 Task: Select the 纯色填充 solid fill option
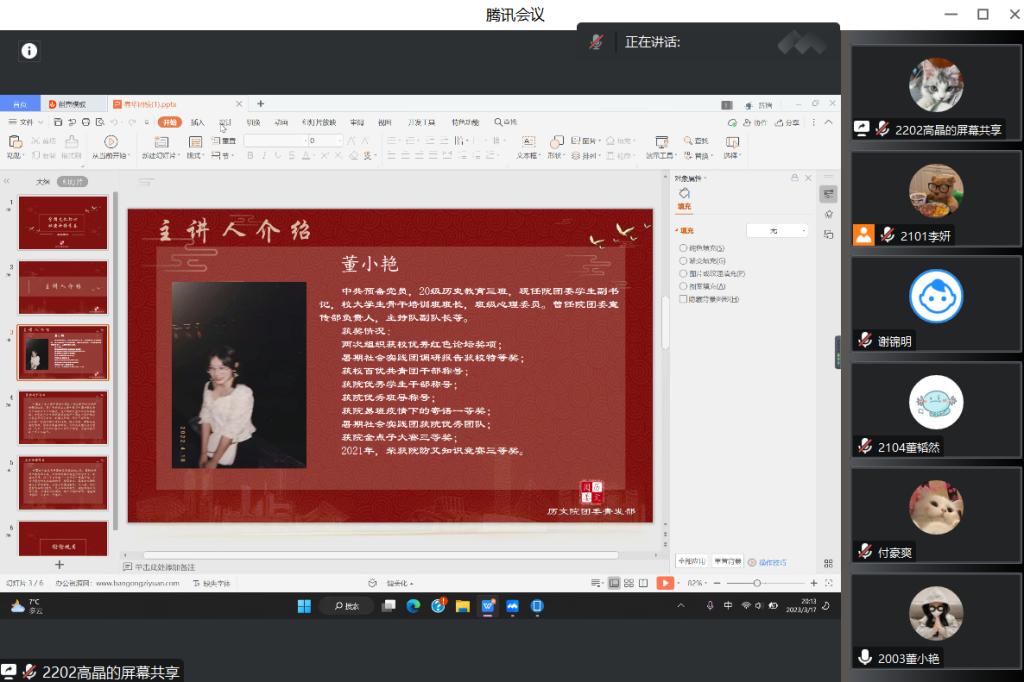click(684, 247)
